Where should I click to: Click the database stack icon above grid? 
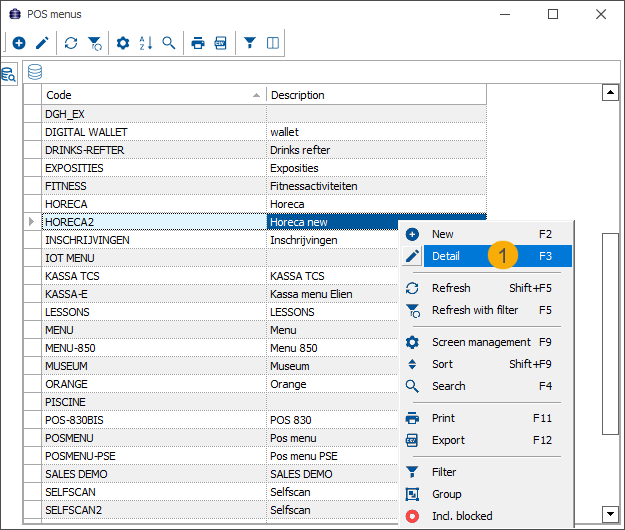pyautogui.click(x=35, y=72)
